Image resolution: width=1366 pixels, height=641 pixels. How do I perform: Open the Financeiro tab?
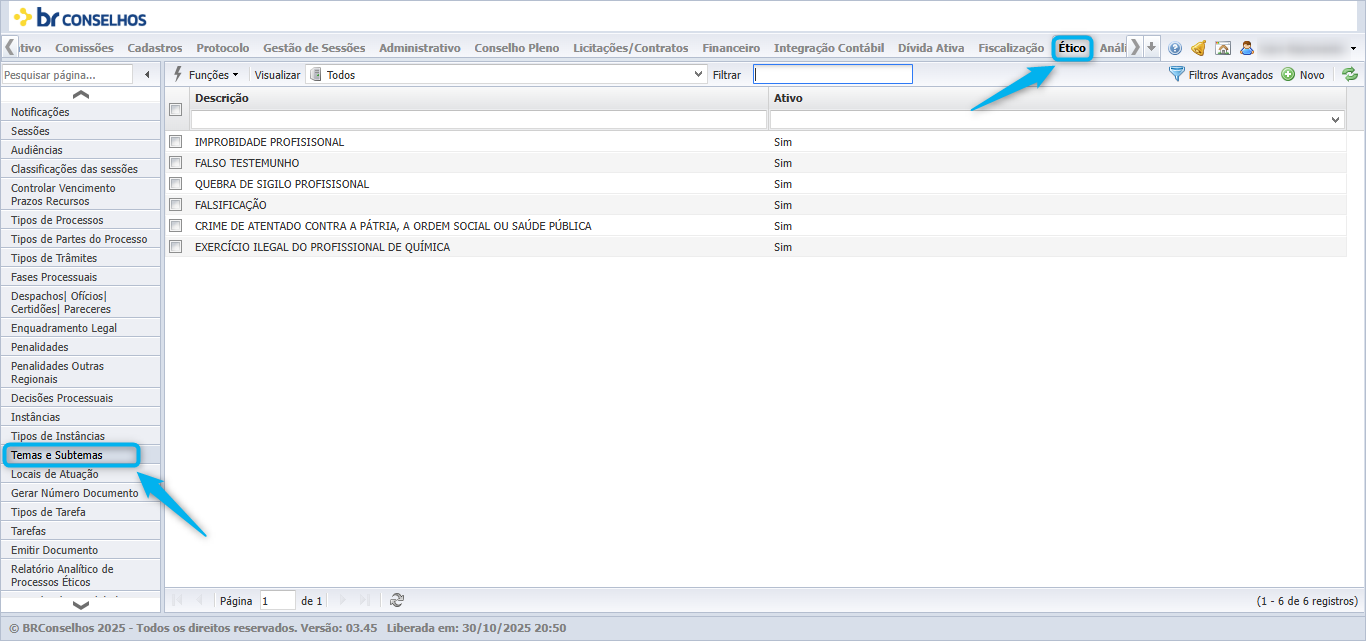click(x=731, y=48)
